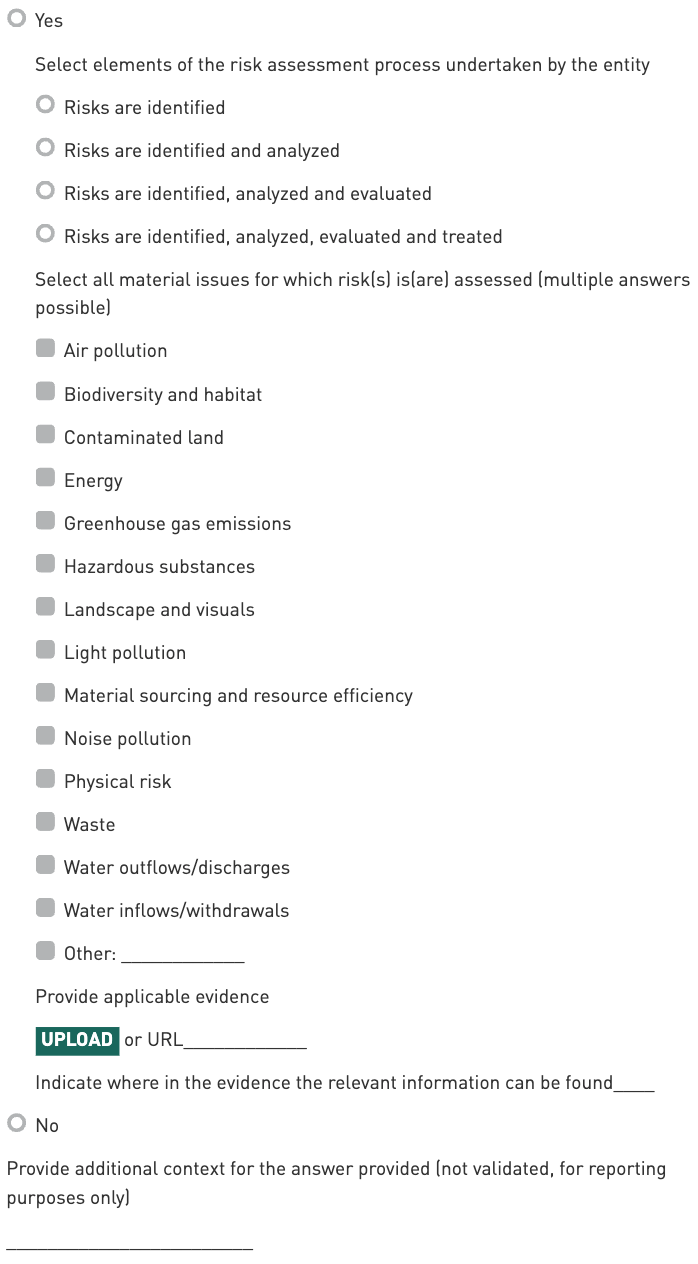Tick the Physical risk checkbox
The height and width of the screenshot is (1264, 698).
[x=45, y=779]
